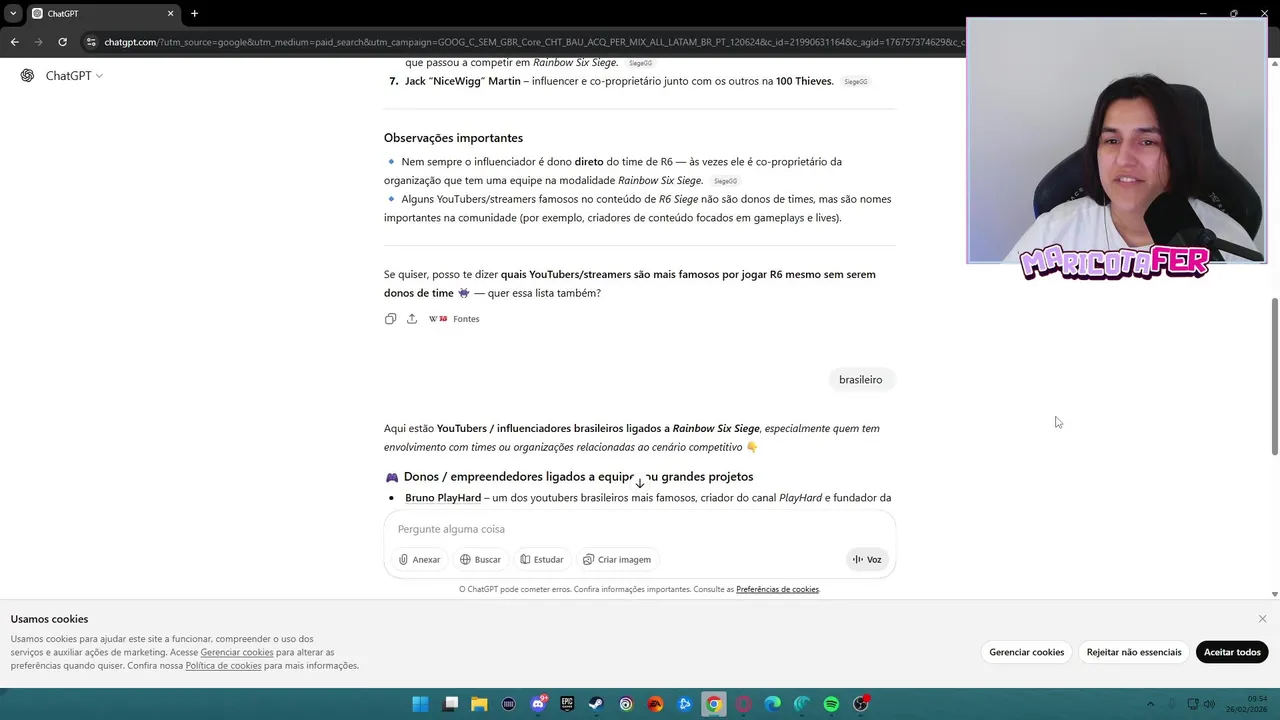This screenshot has width=1280, height=720.
Task: Accept all cookies with Aceitar todos
Action: (1232, 652)
